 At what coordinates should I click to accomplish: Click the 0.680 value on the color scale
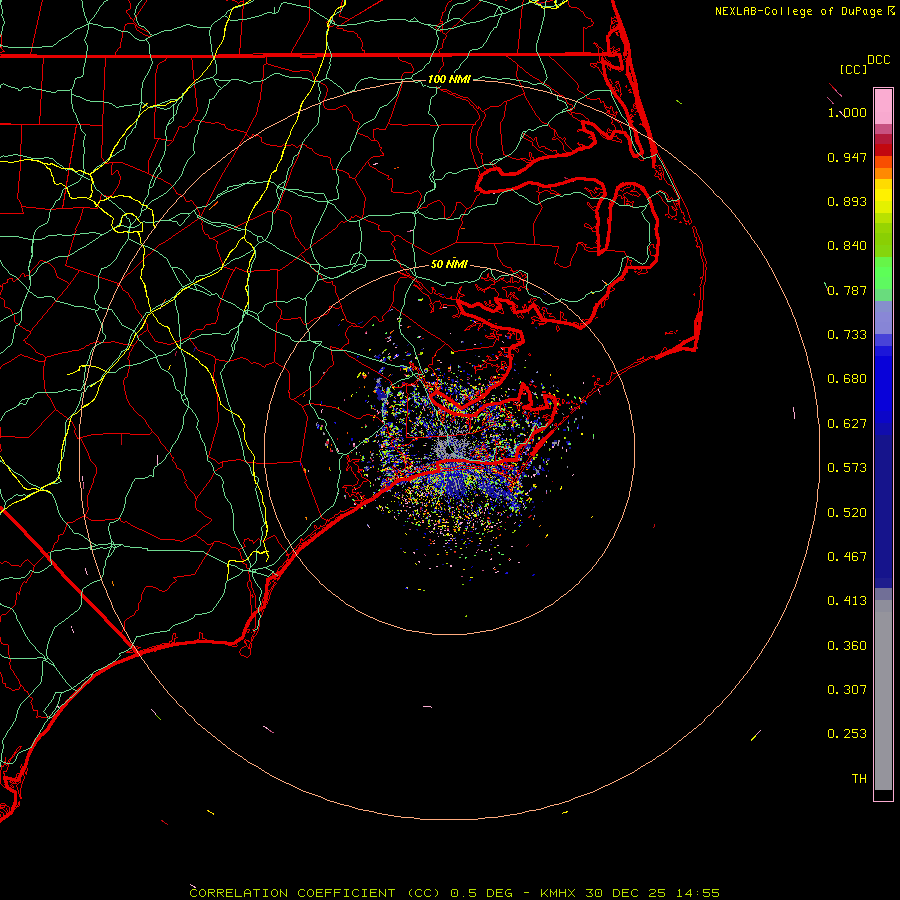(x=847, y=379)
